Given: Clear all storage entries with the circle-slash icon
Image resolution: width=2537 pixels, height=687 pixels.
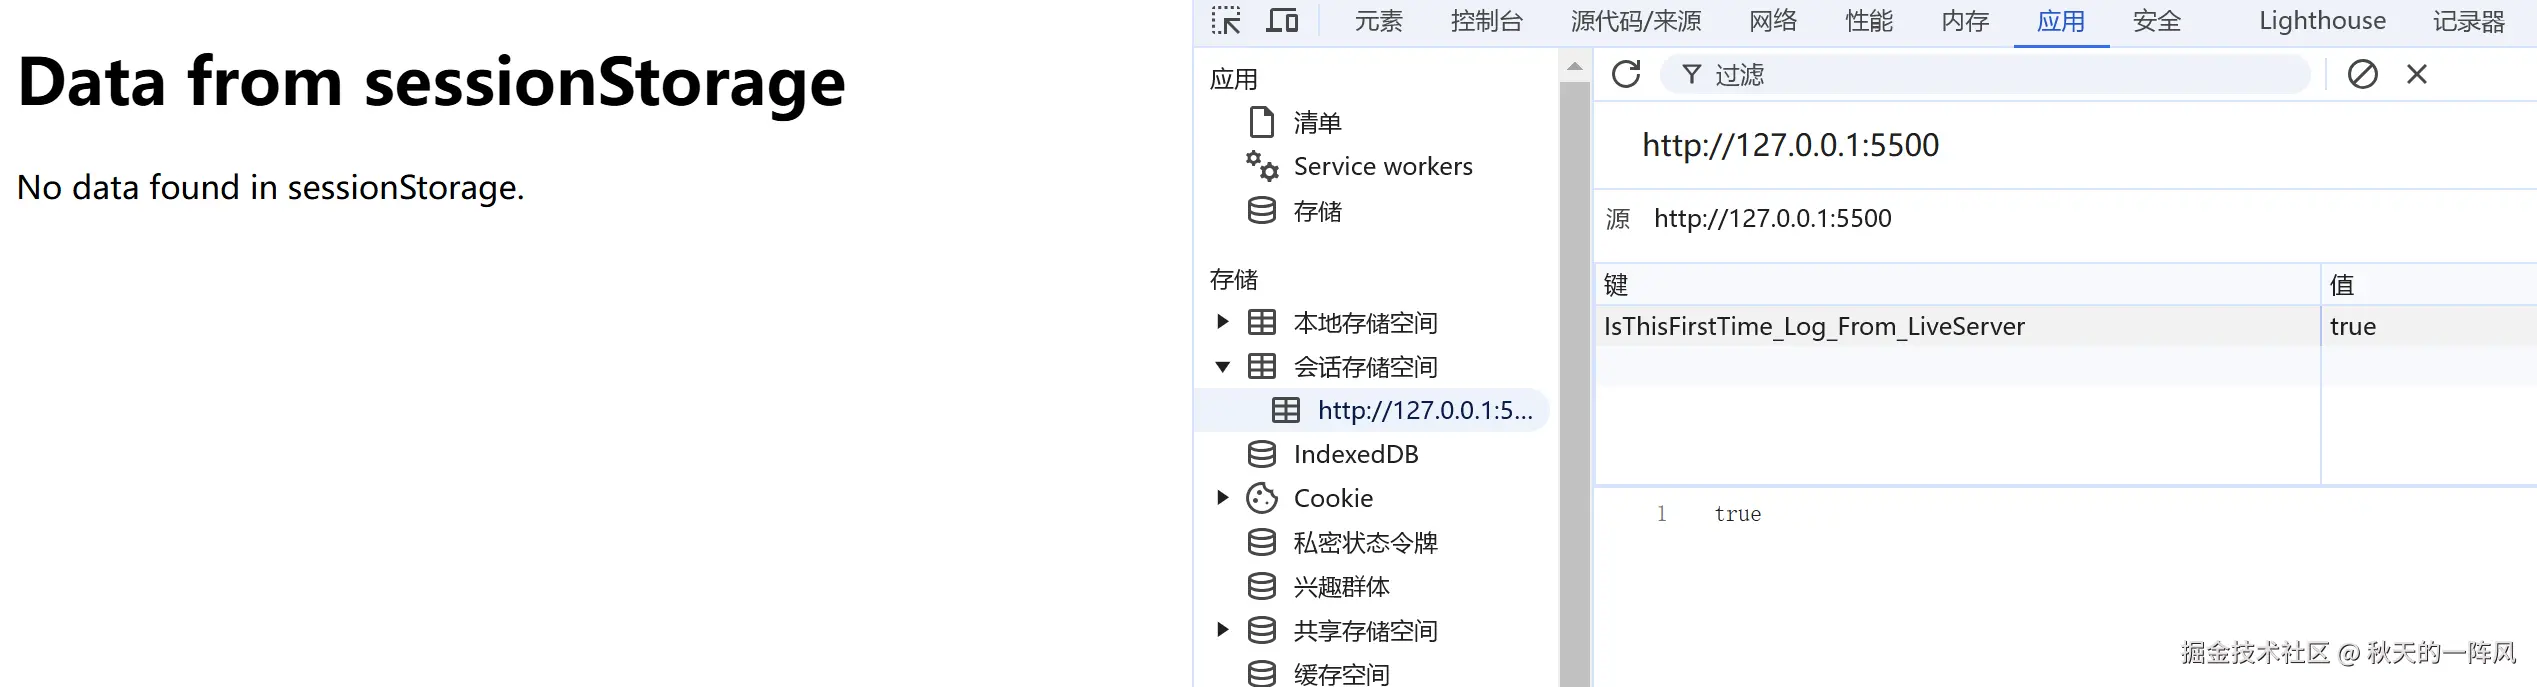Looking at the screenshot, I should pyautogui.click(x=2363, y=74).
